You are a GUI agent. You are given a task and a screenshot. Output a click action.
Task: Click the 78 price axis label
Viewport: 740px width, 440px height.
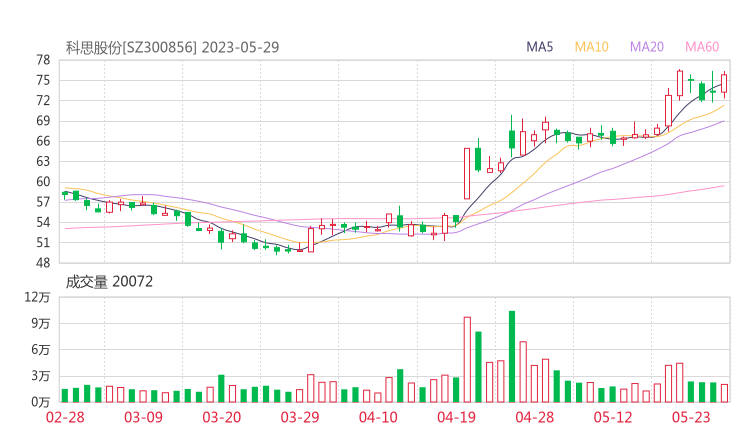click(43, 60)
